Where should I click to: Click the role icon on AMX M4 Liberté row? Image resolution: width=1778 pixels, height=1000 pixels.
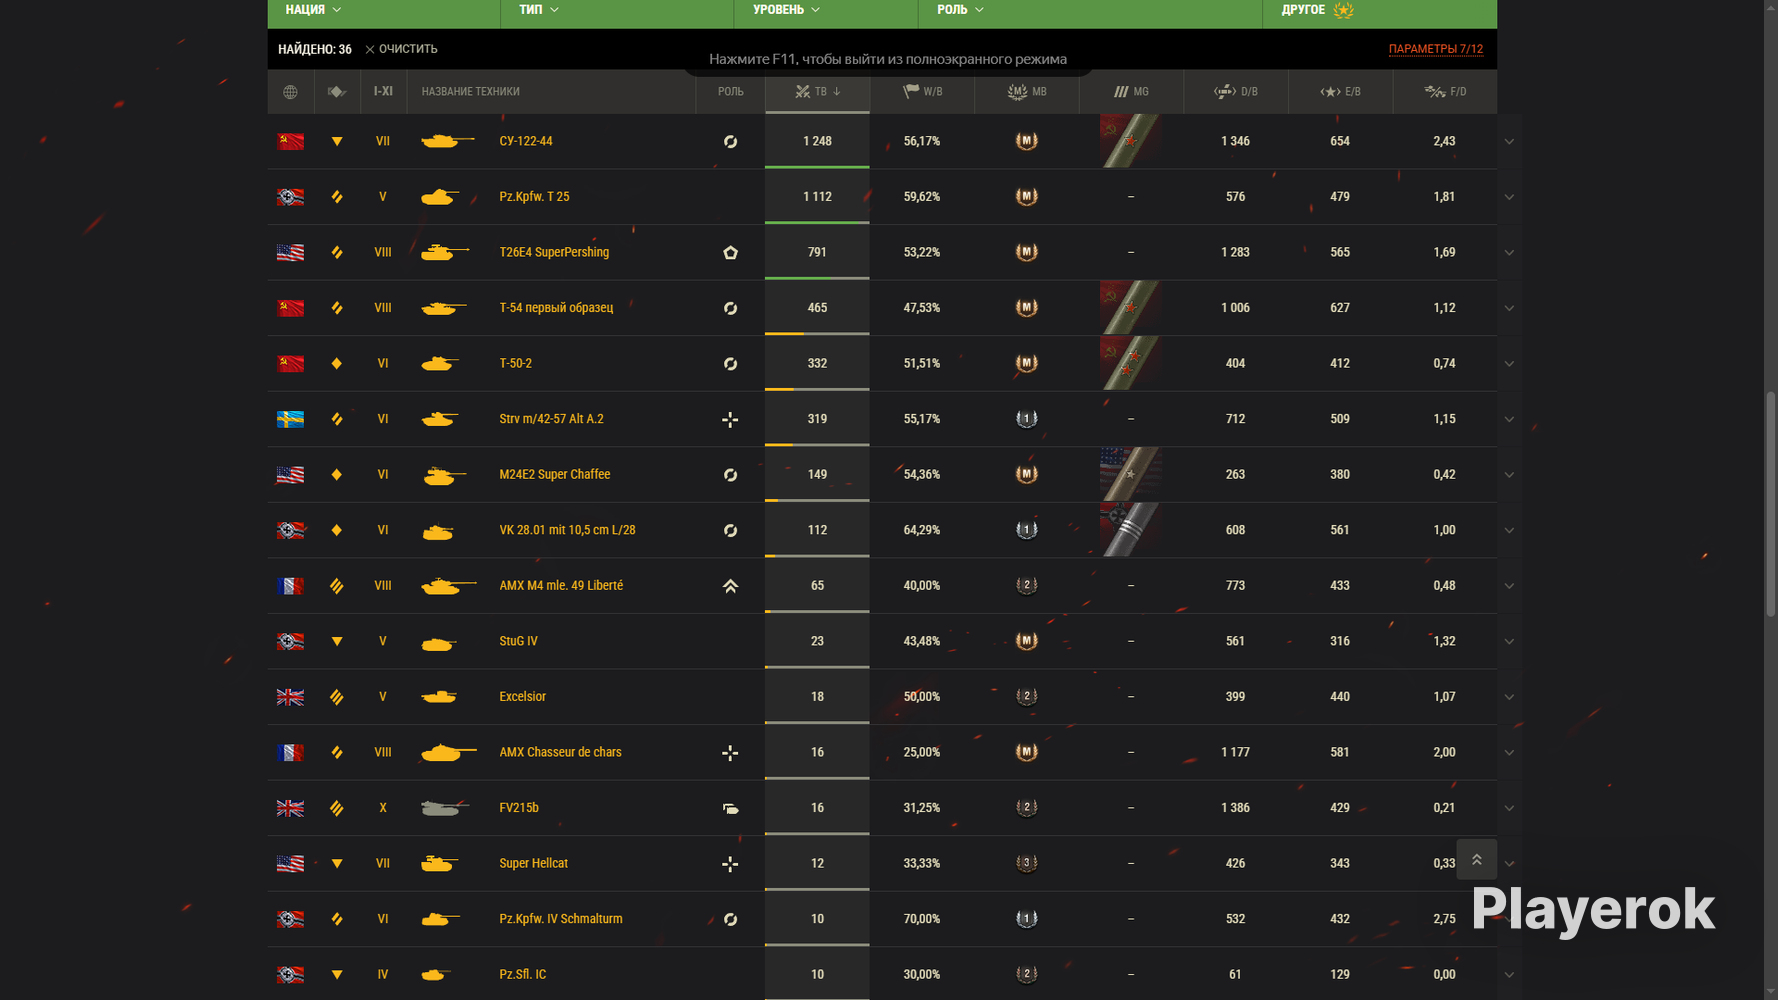(730, 586)
